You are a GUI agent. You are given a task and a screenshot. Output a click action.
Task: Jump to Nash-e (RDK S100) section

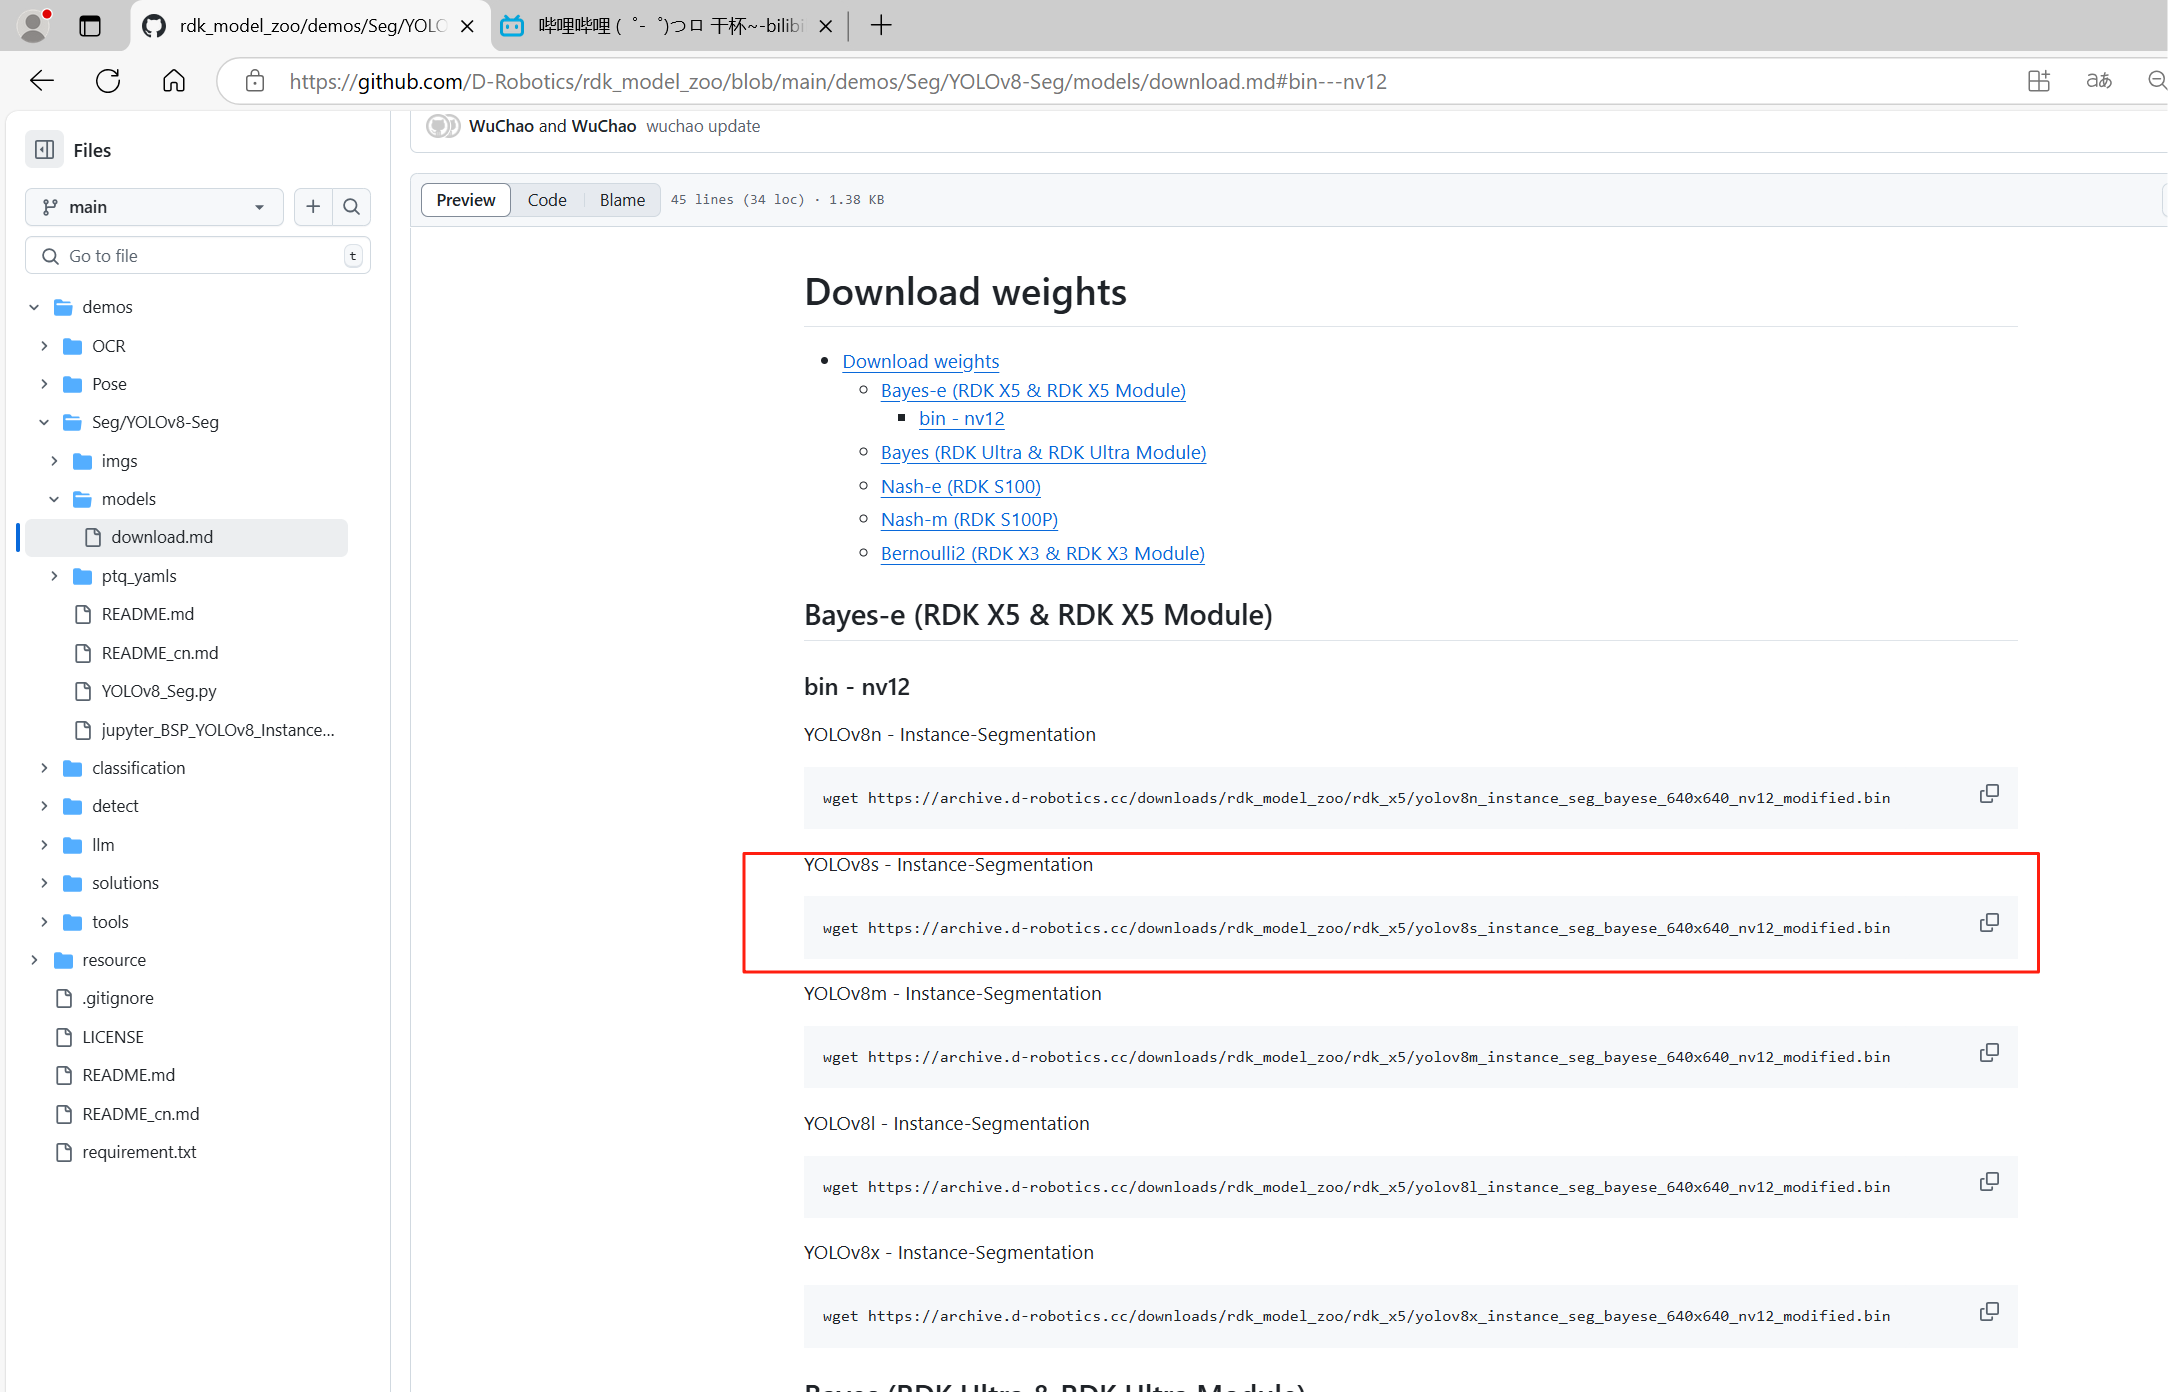(961, 486)
